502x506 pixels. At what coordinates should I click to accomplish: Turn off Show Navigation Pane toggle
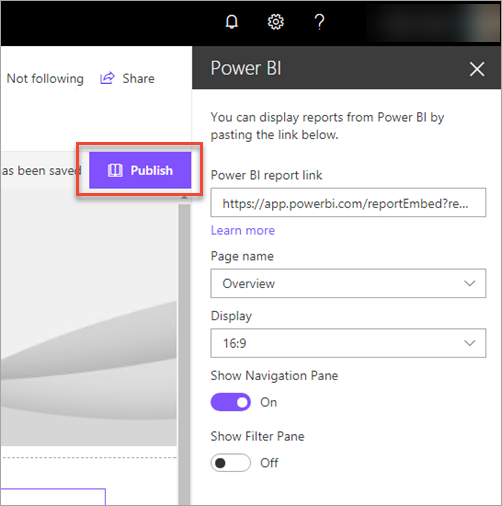tap(231, 402)
